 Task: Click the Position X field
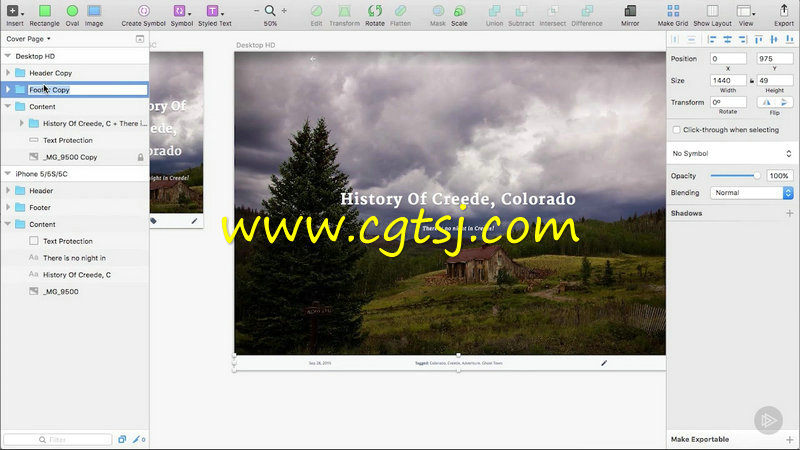click(728, 59)
